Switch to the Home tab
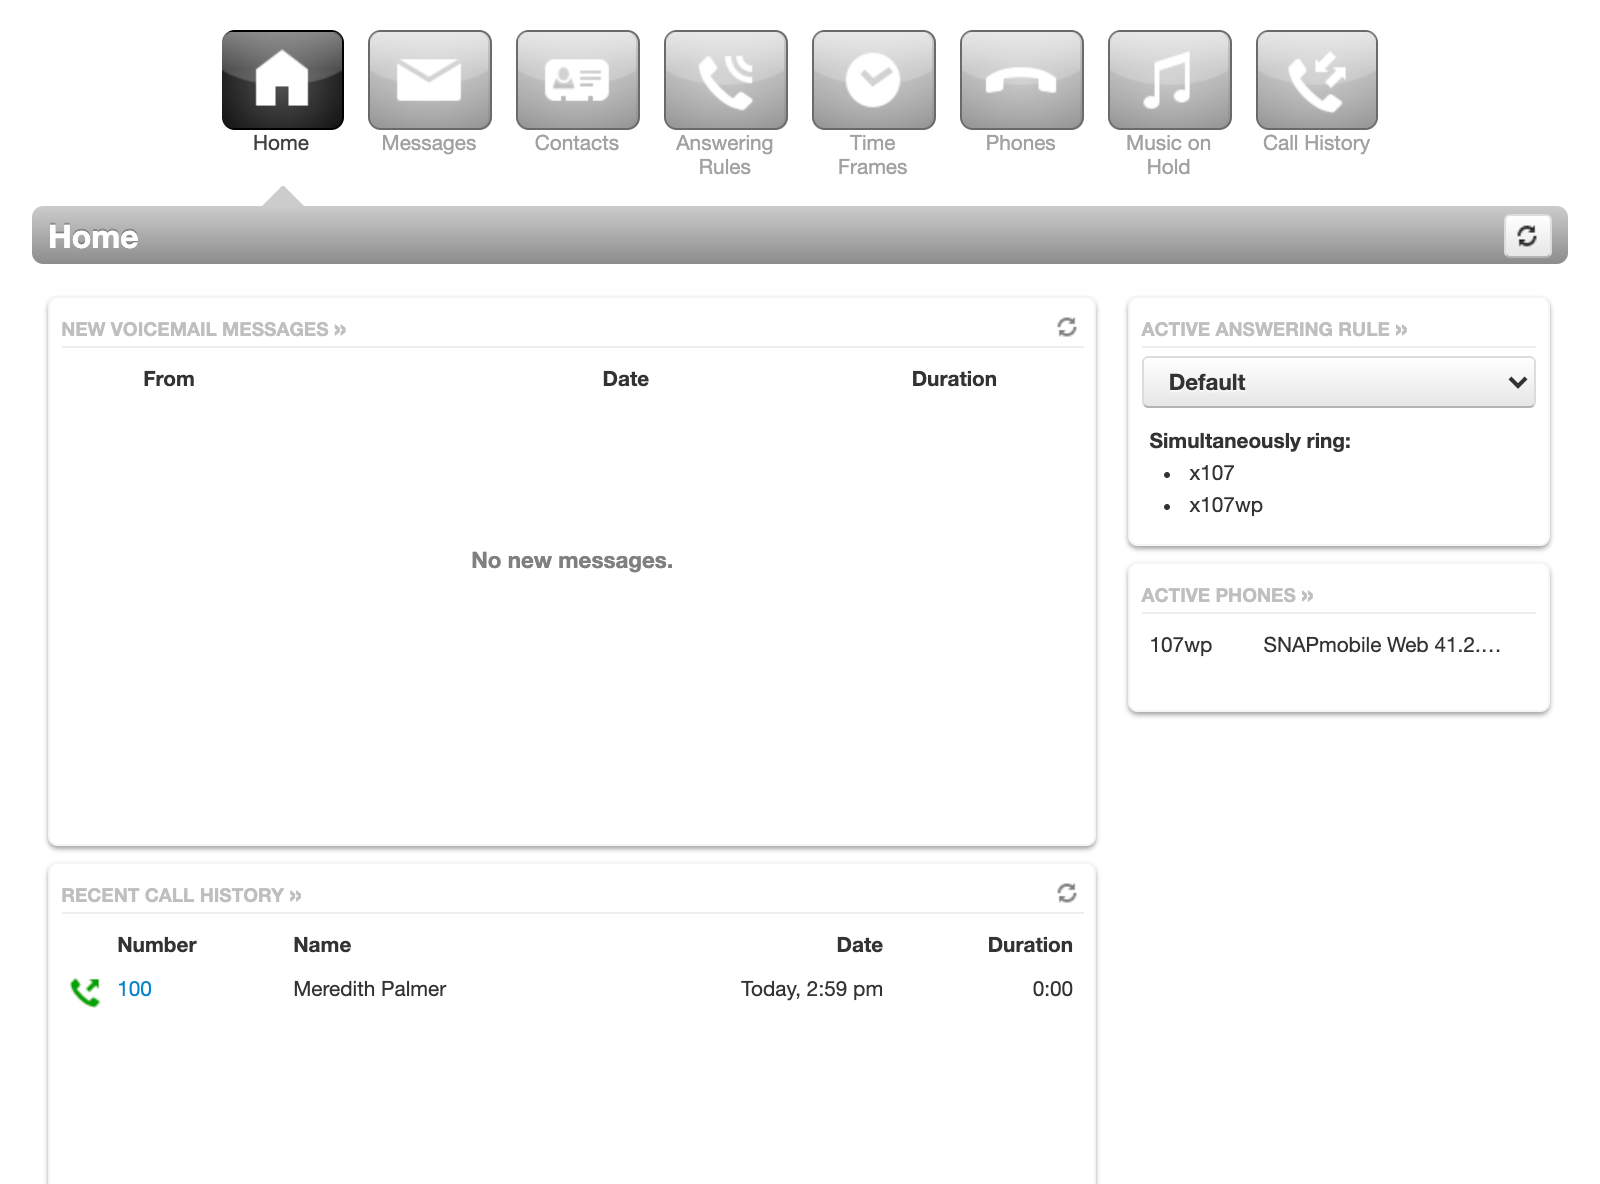 tap(281, 142)
